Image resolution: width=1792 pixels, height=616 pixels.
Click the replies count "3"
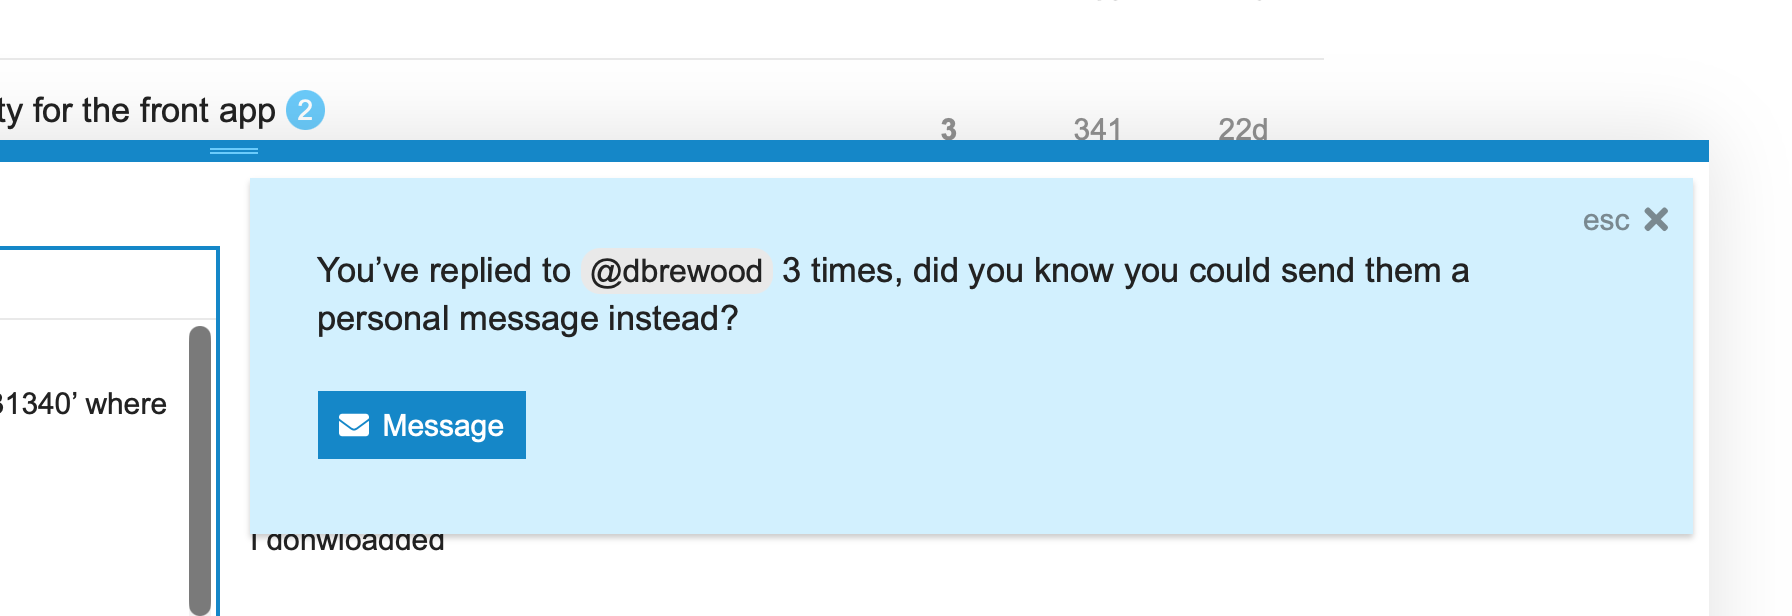[948, 129]
